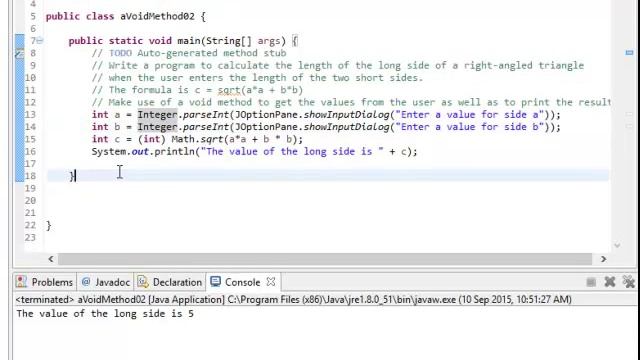Click line number 13 in the gutter
This screenshot has width=640, height=360.
click(31, 115)
